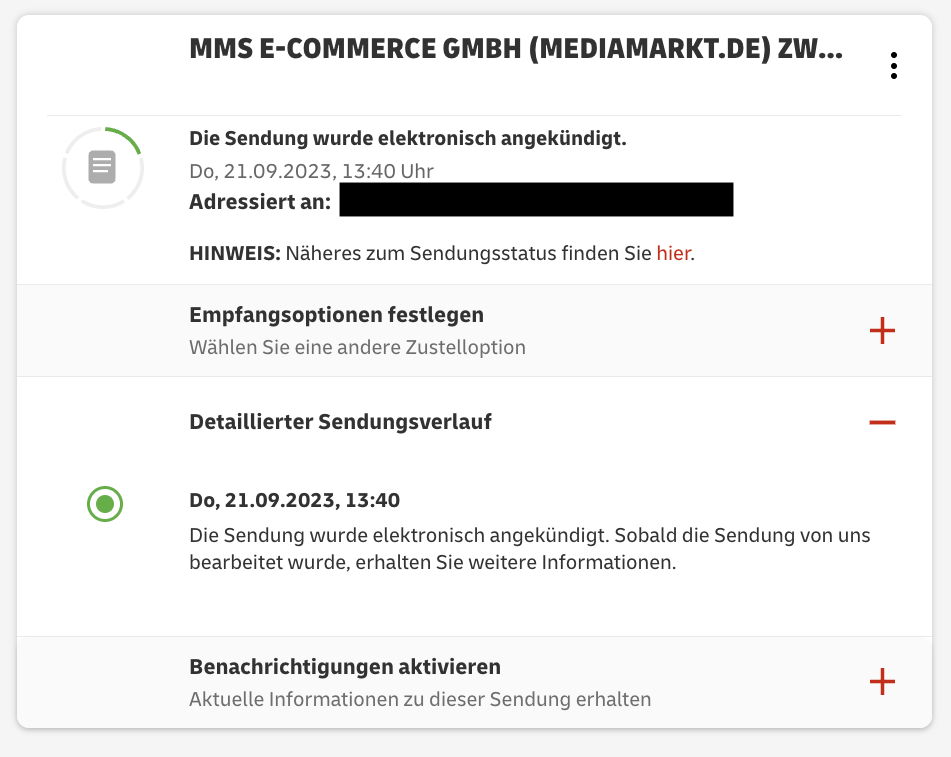This screenshot has height=757, width=951.
Task: Open the three-dot shipment options menu
Action: (x=893, y=66)
